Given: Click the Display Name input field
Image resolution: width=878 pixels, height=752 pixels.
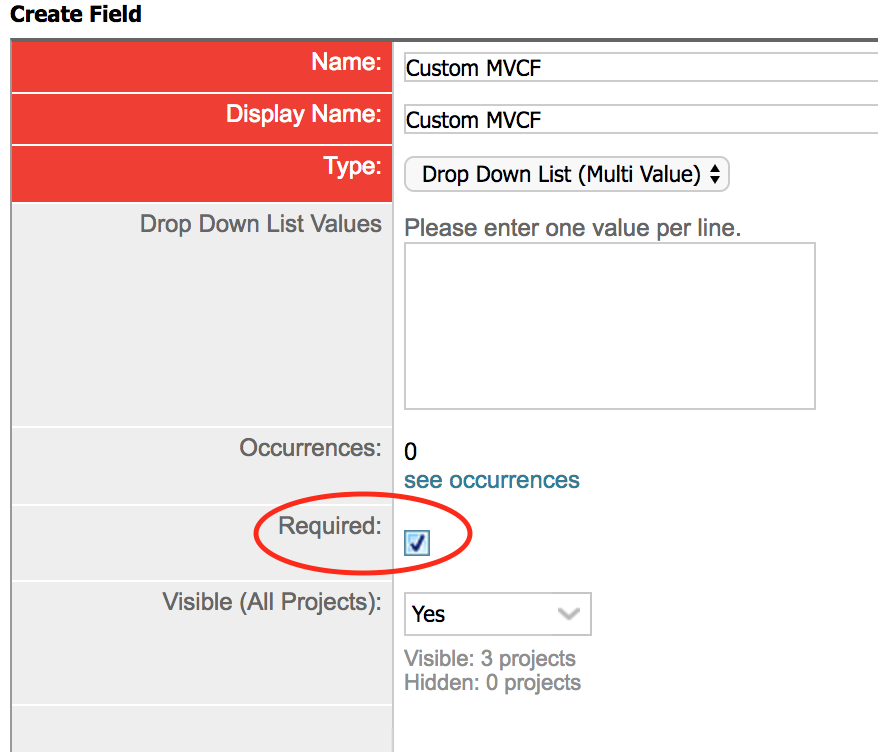Looking at the screenshot, I should 641,119.
